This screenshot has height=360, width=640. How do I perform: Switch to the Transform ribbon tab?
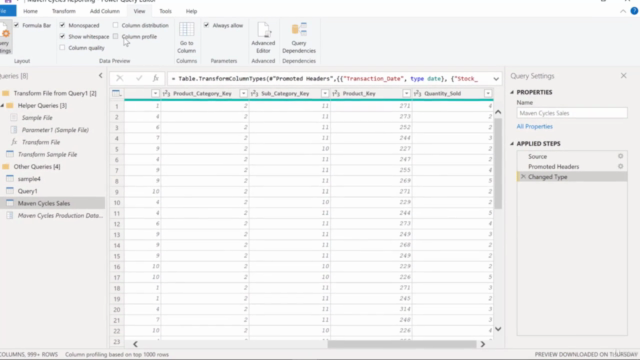pyautogui.click(x=64, y=11)
